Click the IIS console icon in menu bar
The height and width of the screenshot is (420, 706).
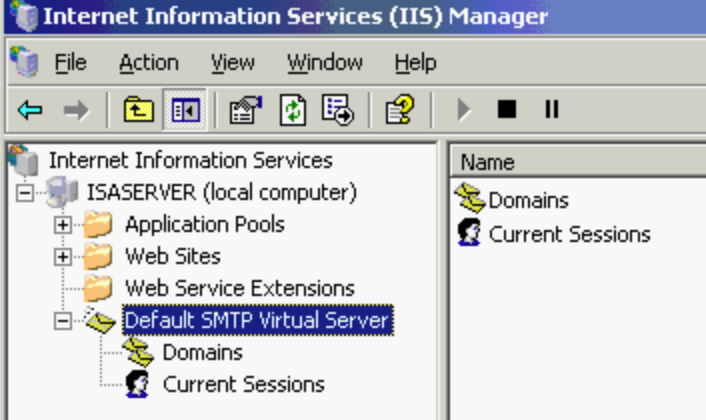pyautogui.click(x=24, y=61)
